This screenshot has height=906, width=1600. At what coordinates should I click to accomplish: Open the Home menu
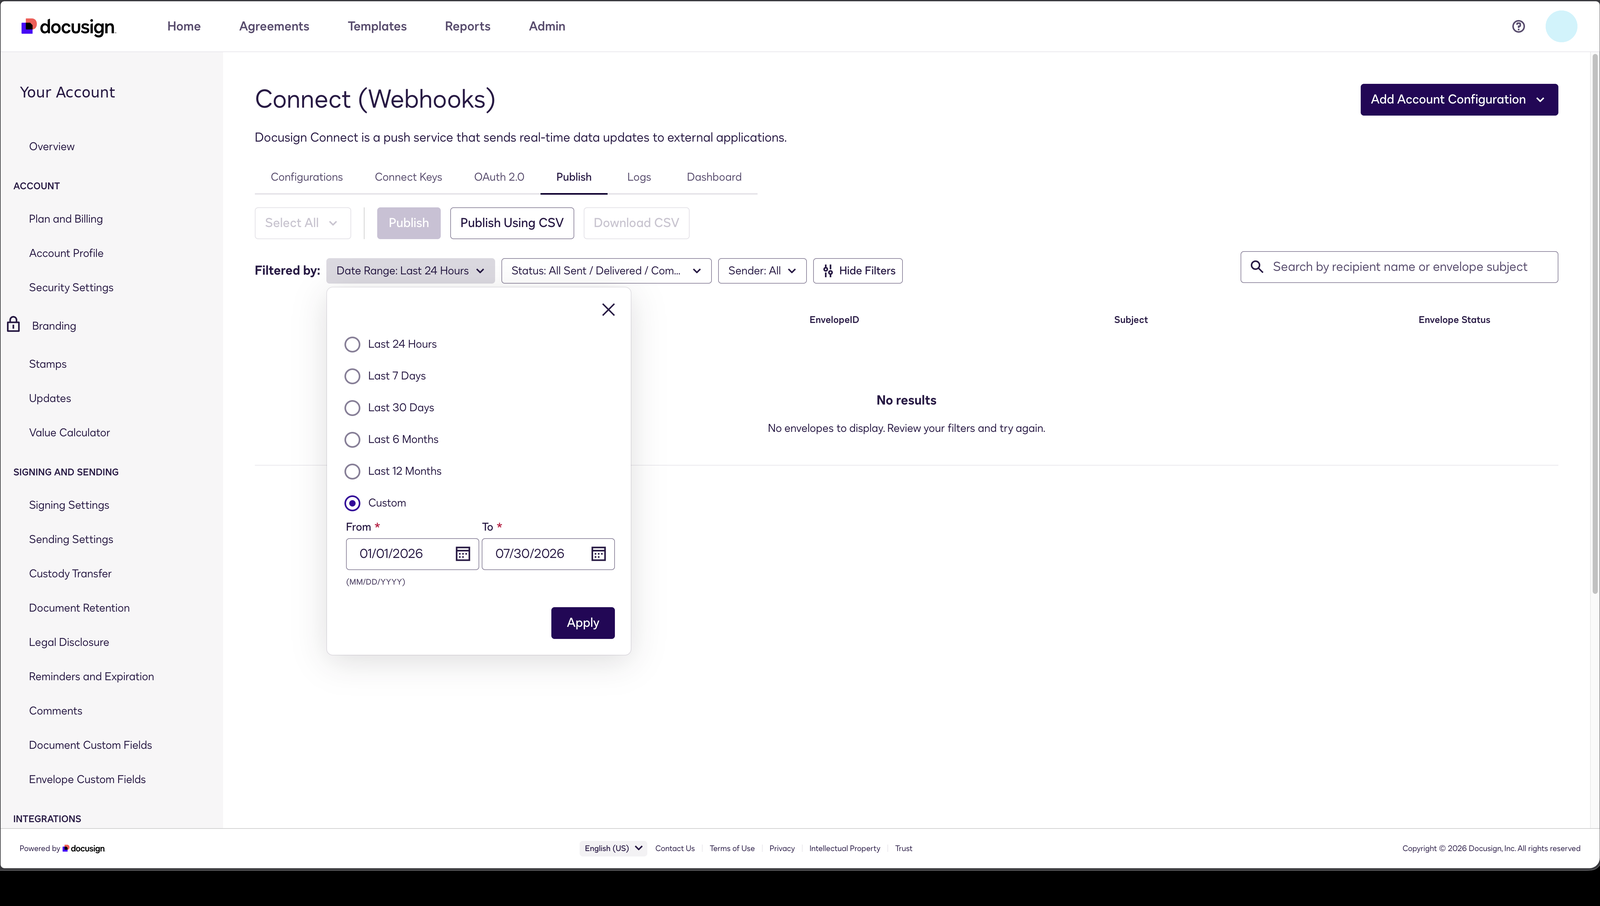pos(184,27)
